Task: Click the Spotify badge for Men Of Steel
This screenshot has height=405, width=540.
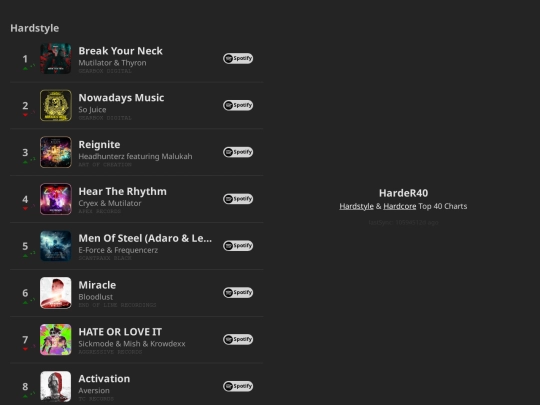Action: (x=238, y=246)
